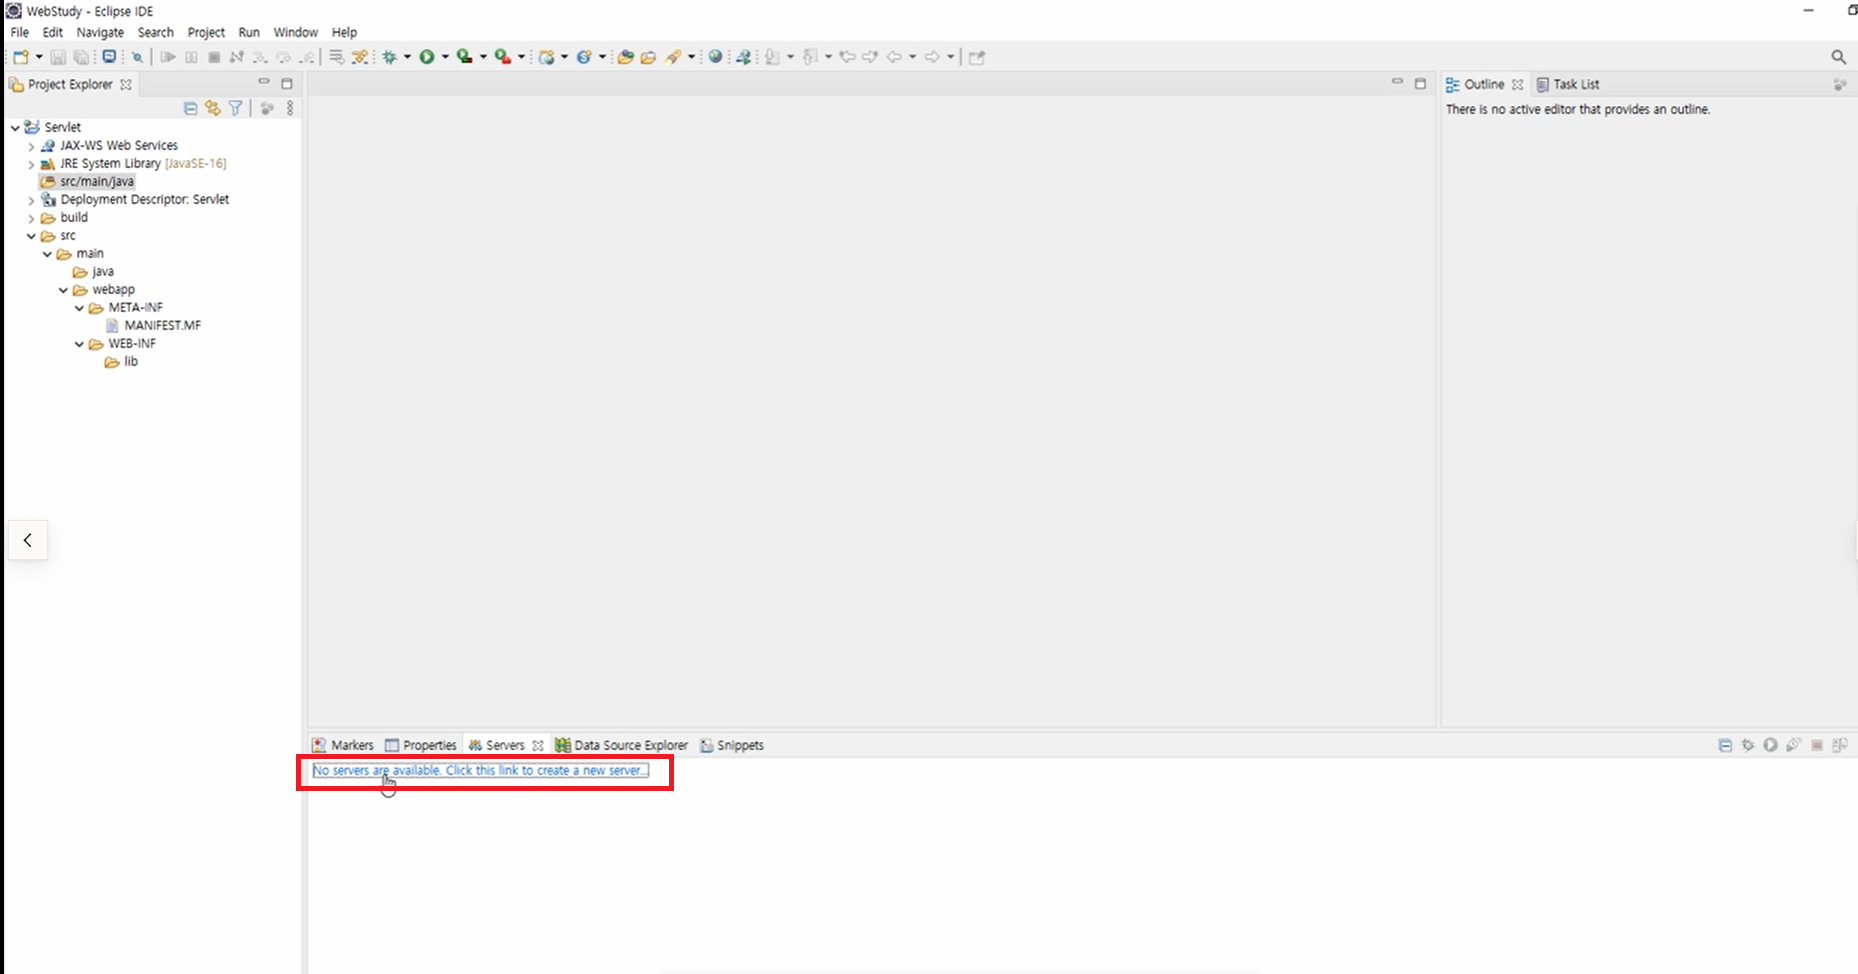Switch to the Markers tab
Viewport: 1858px width, 974px height.
343,745
